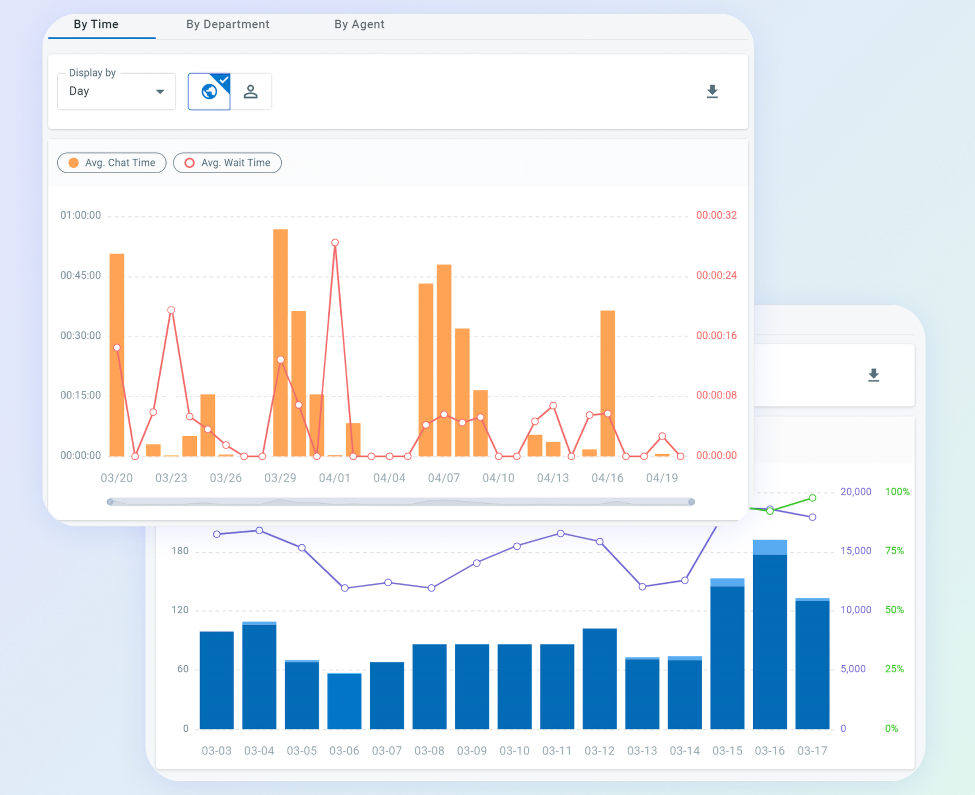Click the orange bar at 03/20
Screen dimensions: 975x795
(117, 355)
